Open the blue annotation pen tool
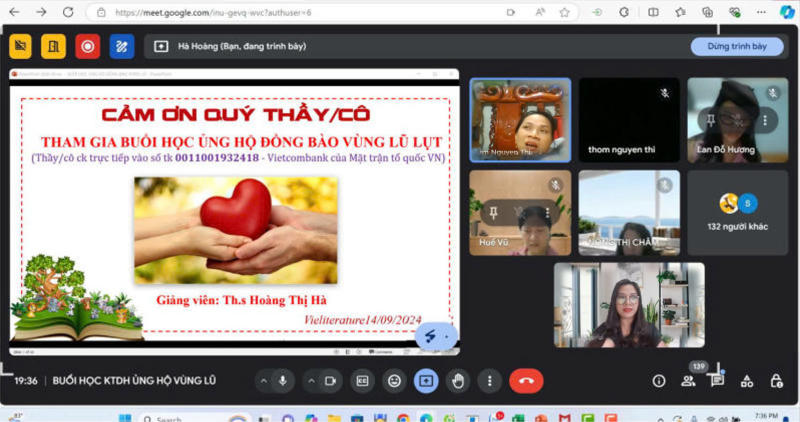The height and width of the screenshot is (422, 800). [122, 46]
